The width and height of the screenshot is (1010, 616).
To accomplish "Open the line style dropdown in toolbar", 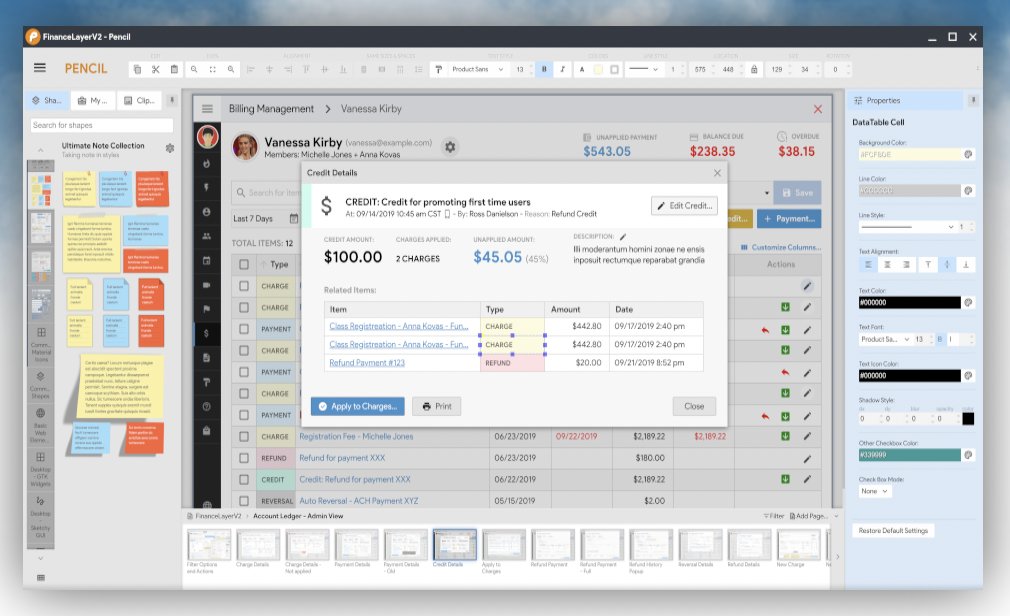I will (643, 69).
